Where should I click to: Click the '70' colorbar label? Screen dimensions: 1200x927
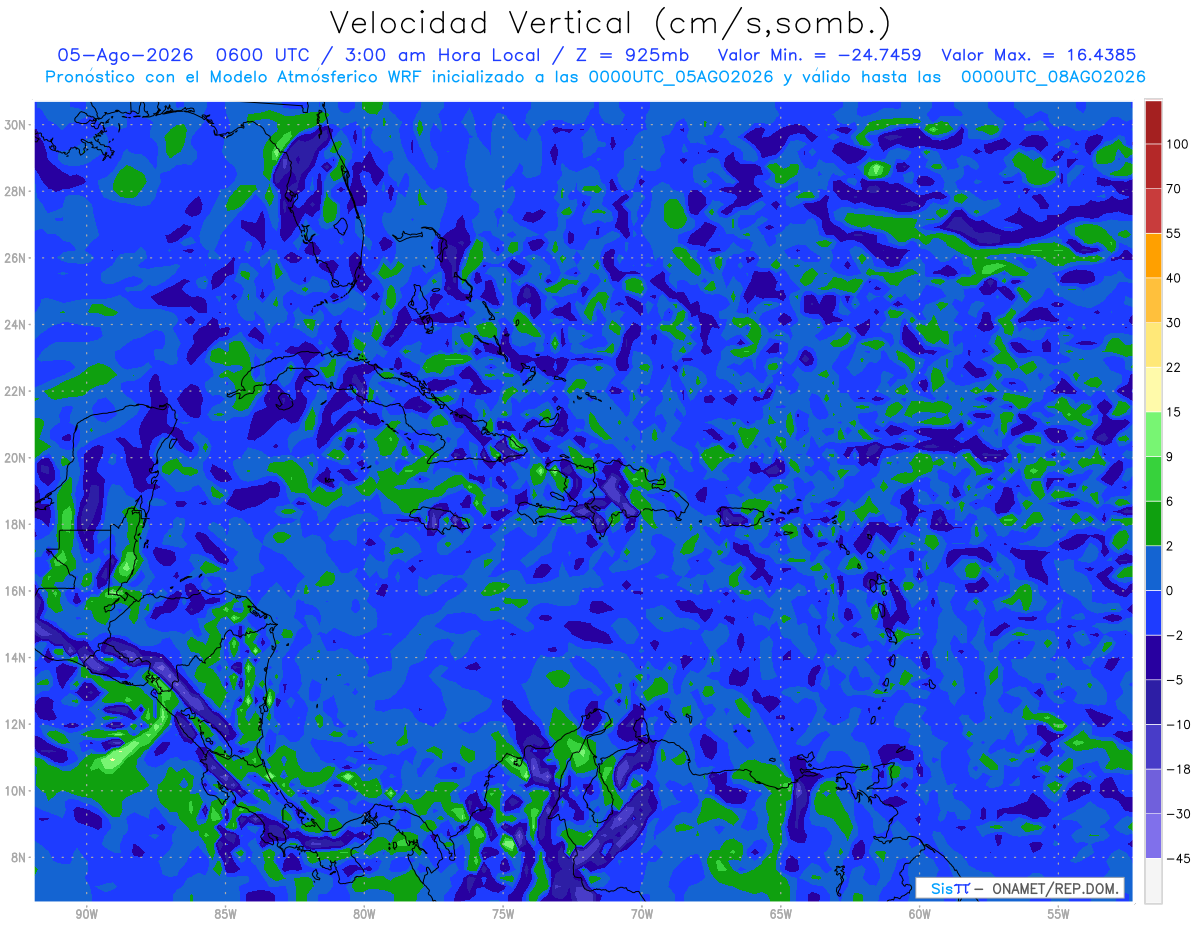(x=1174, y=189)
